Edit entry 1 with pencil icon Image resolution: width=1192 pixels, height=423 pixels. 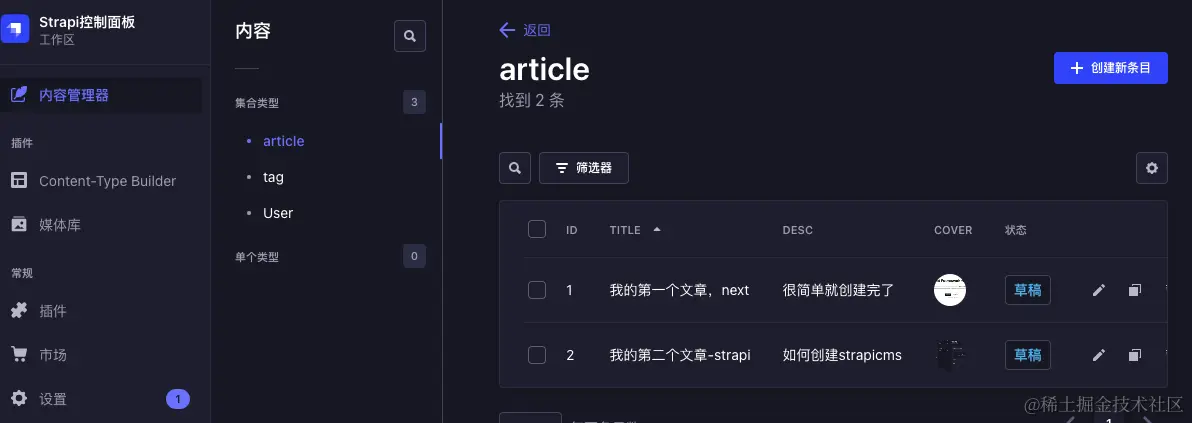[1098, 290]
